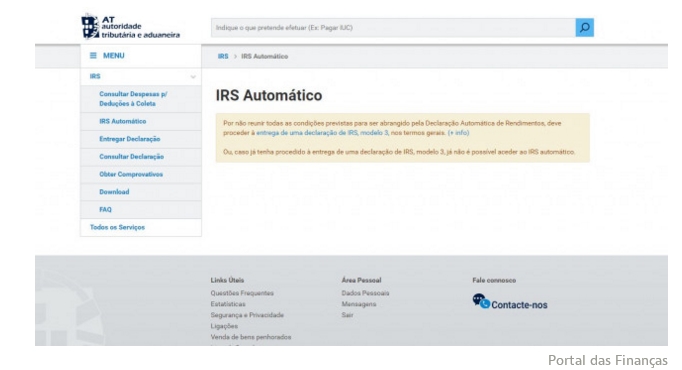Click the Portal das Finanças caption
The image size is (682, 370).
click(x=608, y=360)
